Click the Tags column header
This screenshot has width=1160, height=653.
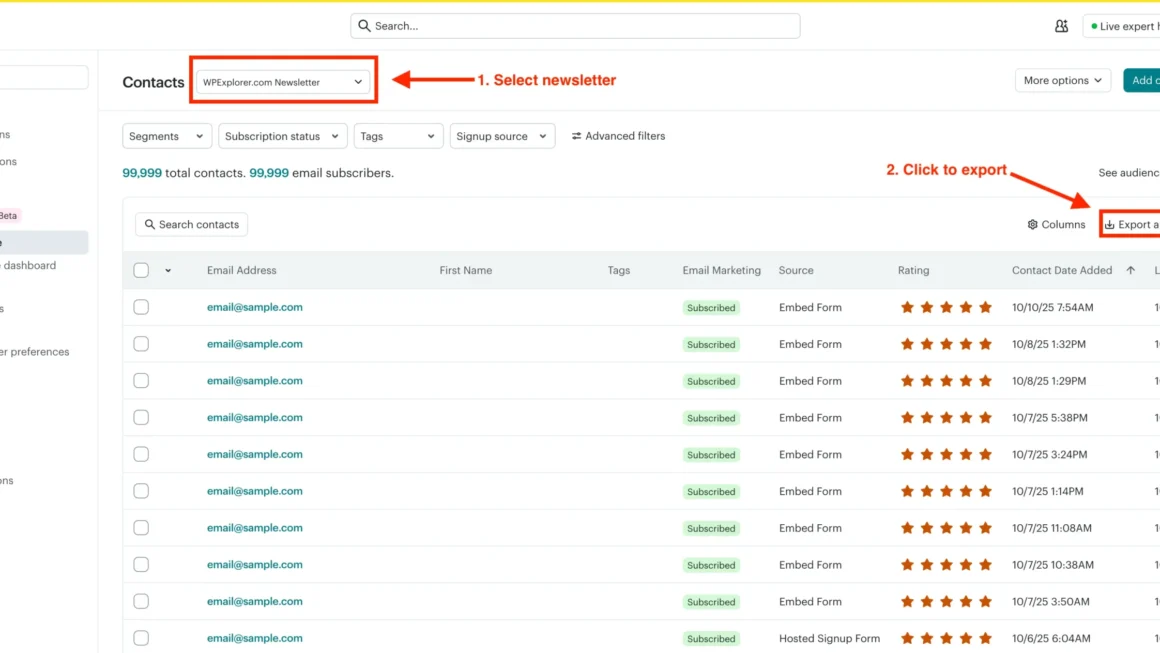618,270
